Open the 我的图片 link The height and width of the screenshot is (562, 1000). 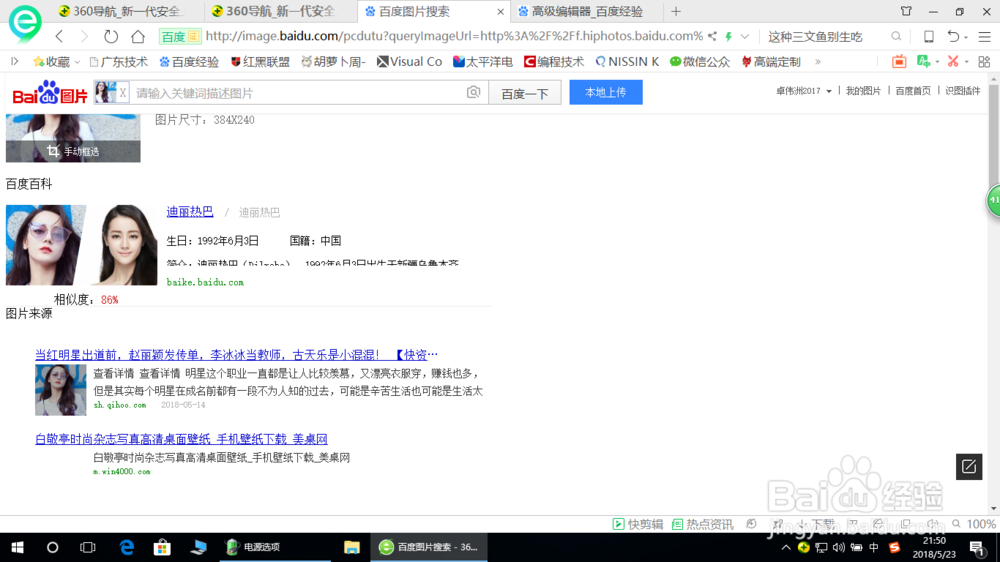click(x=863, y=91)
